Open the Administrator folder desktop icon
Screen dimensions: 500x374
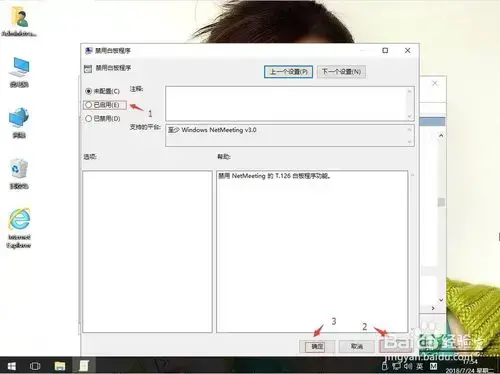[x=19, y=22]
